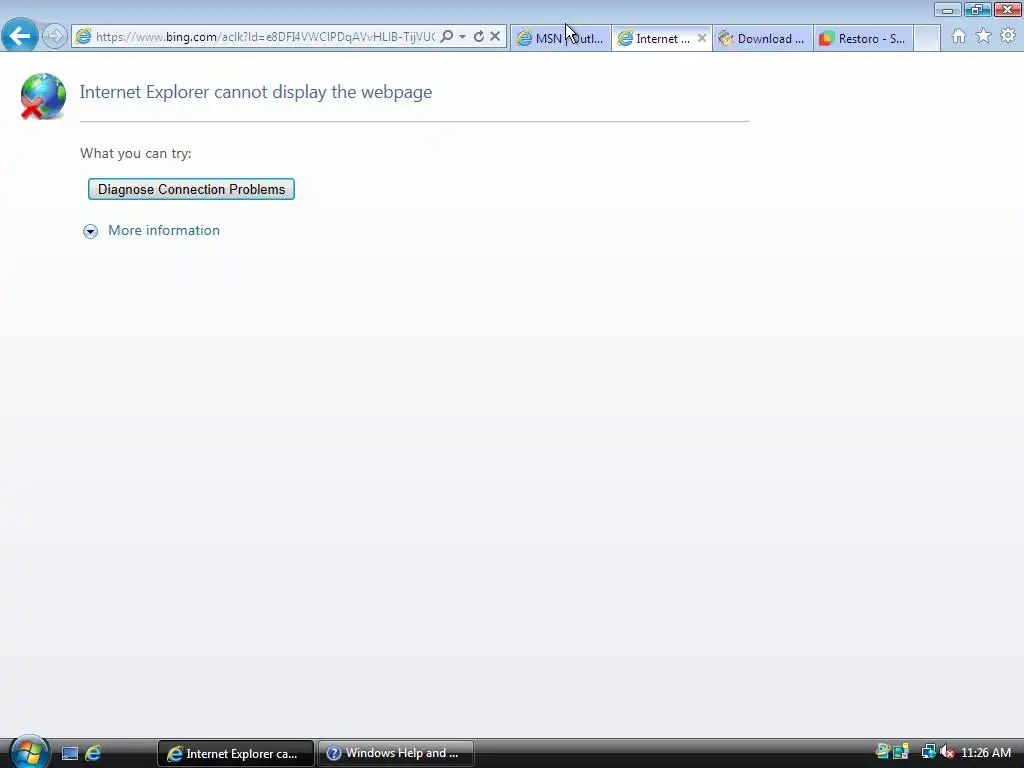Select the Internet Explorer taskbar button
The width and height of the screenshot is (1024, 768).
(x=235, y=754)
